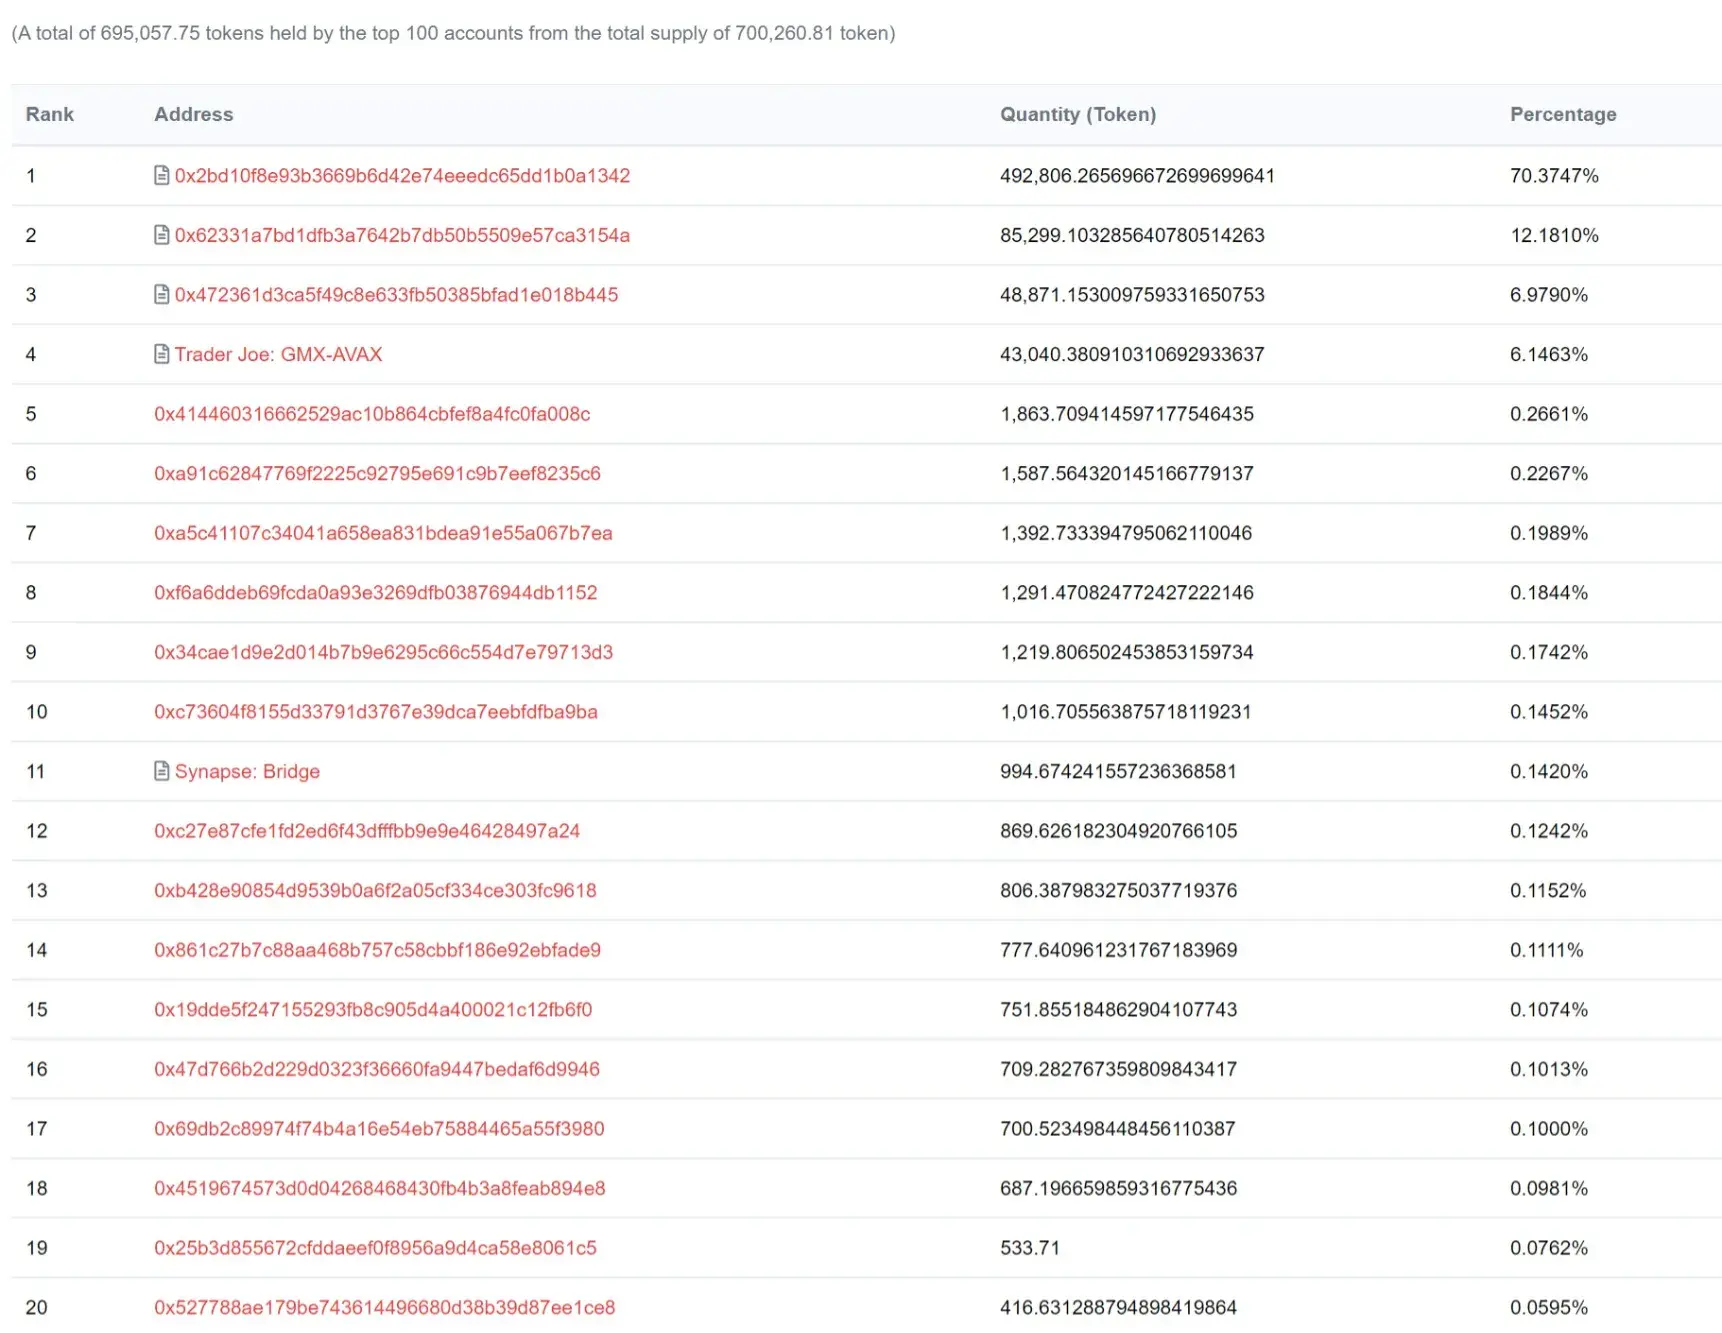The image size is (1722, 1333).
Task: Open address 0x47d766b2d229d0323f36660fa9447bedaf6d9946
Action: (x=377, y=1069)
